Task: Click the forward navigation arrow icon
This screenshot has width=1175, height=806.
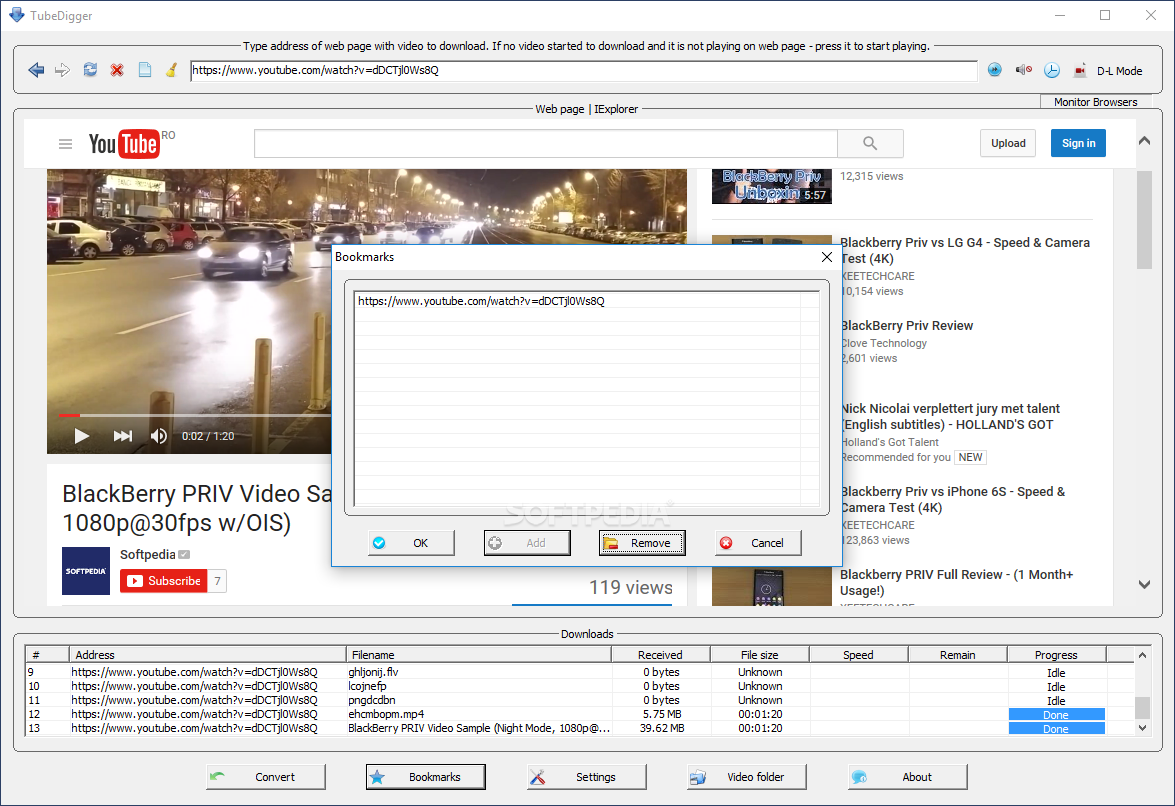Action: (x=63, y=70)
